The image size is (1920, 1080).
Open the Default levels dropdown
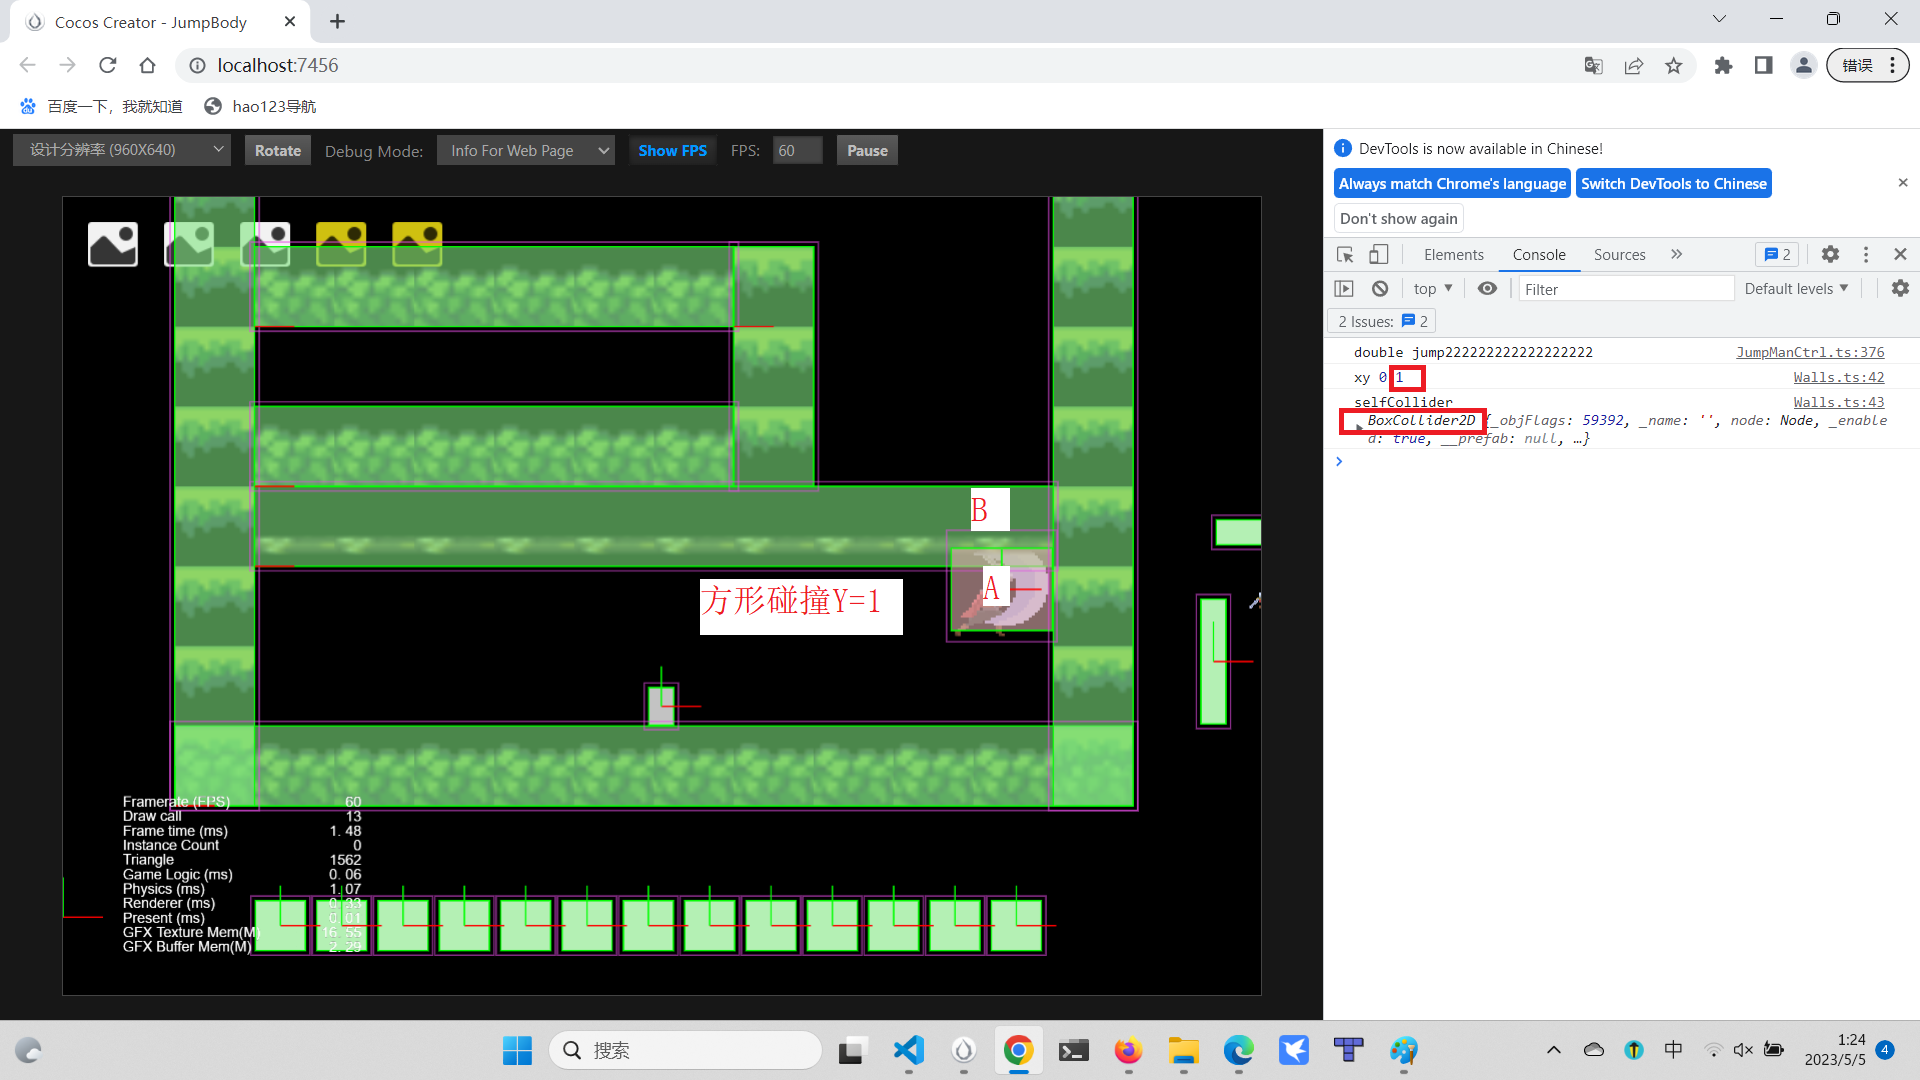point(1796,289)
